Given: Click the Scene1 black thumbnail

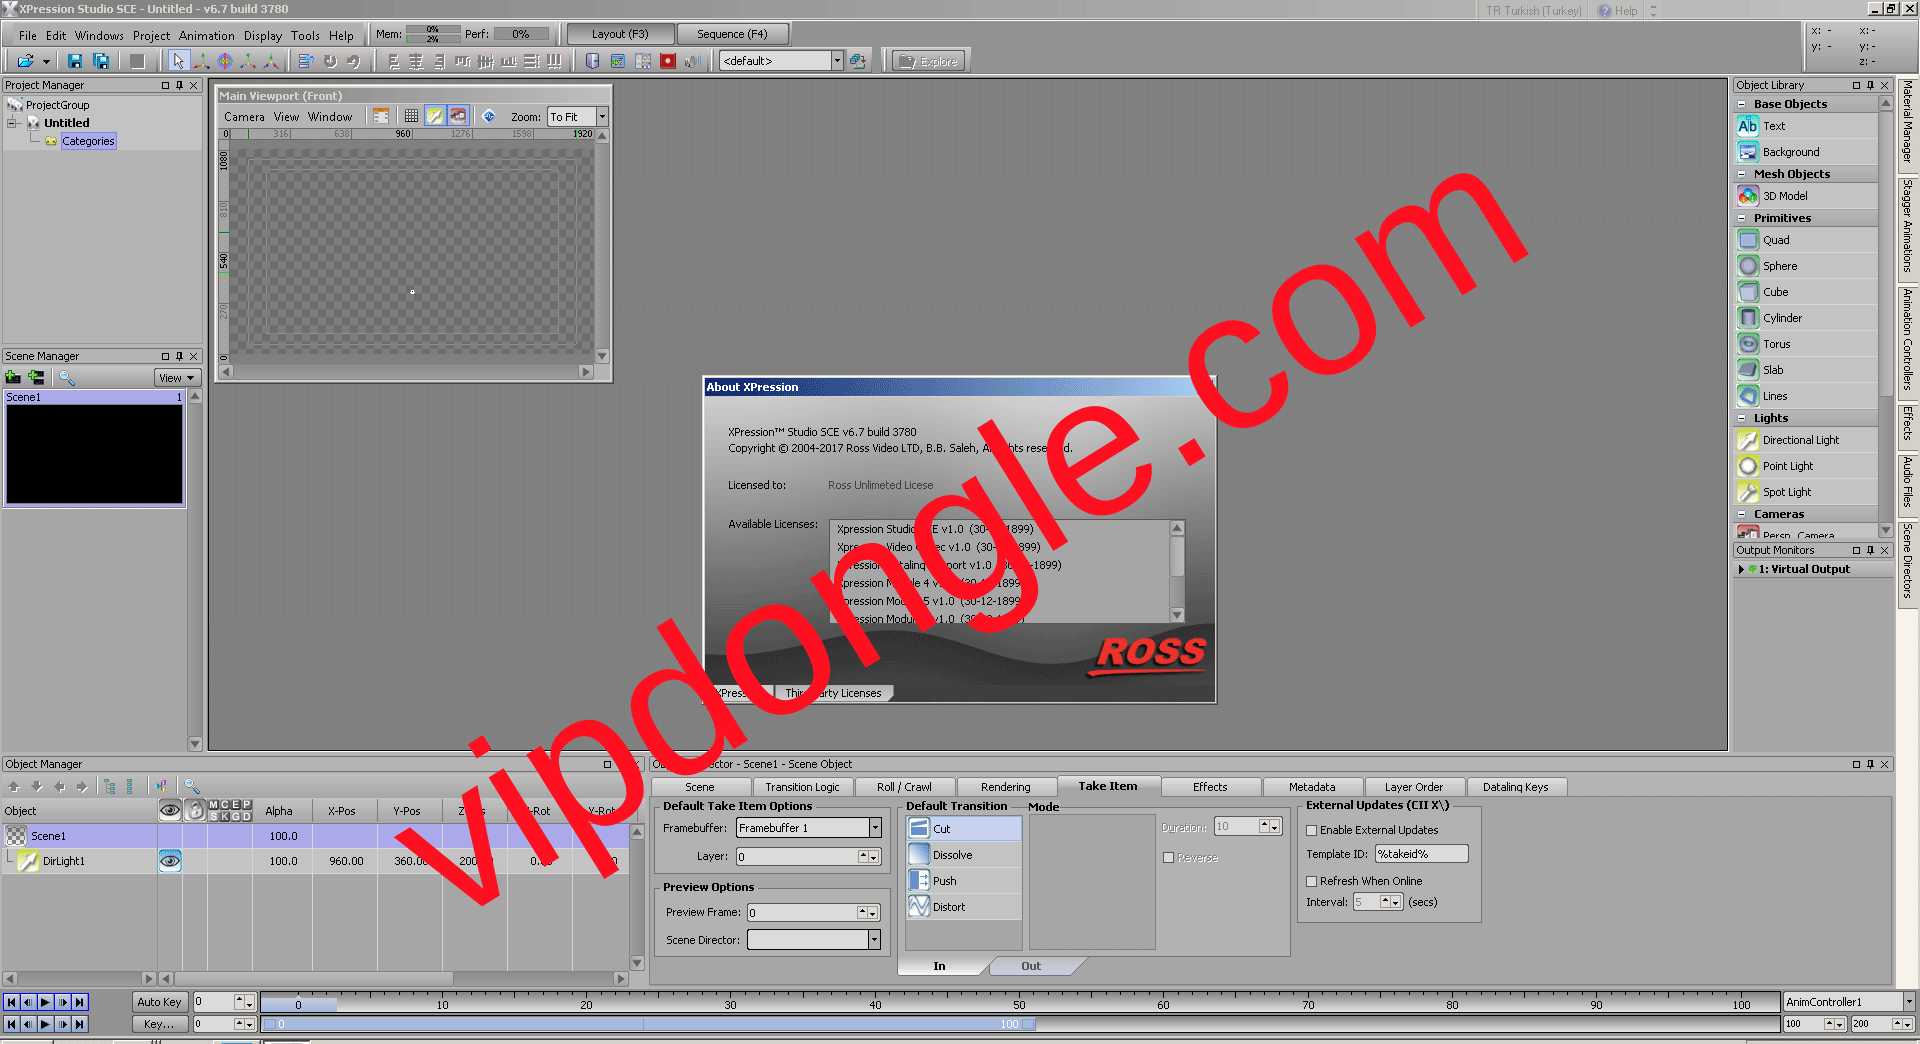Looking at the screenshot, I should [x=95, y=454].
